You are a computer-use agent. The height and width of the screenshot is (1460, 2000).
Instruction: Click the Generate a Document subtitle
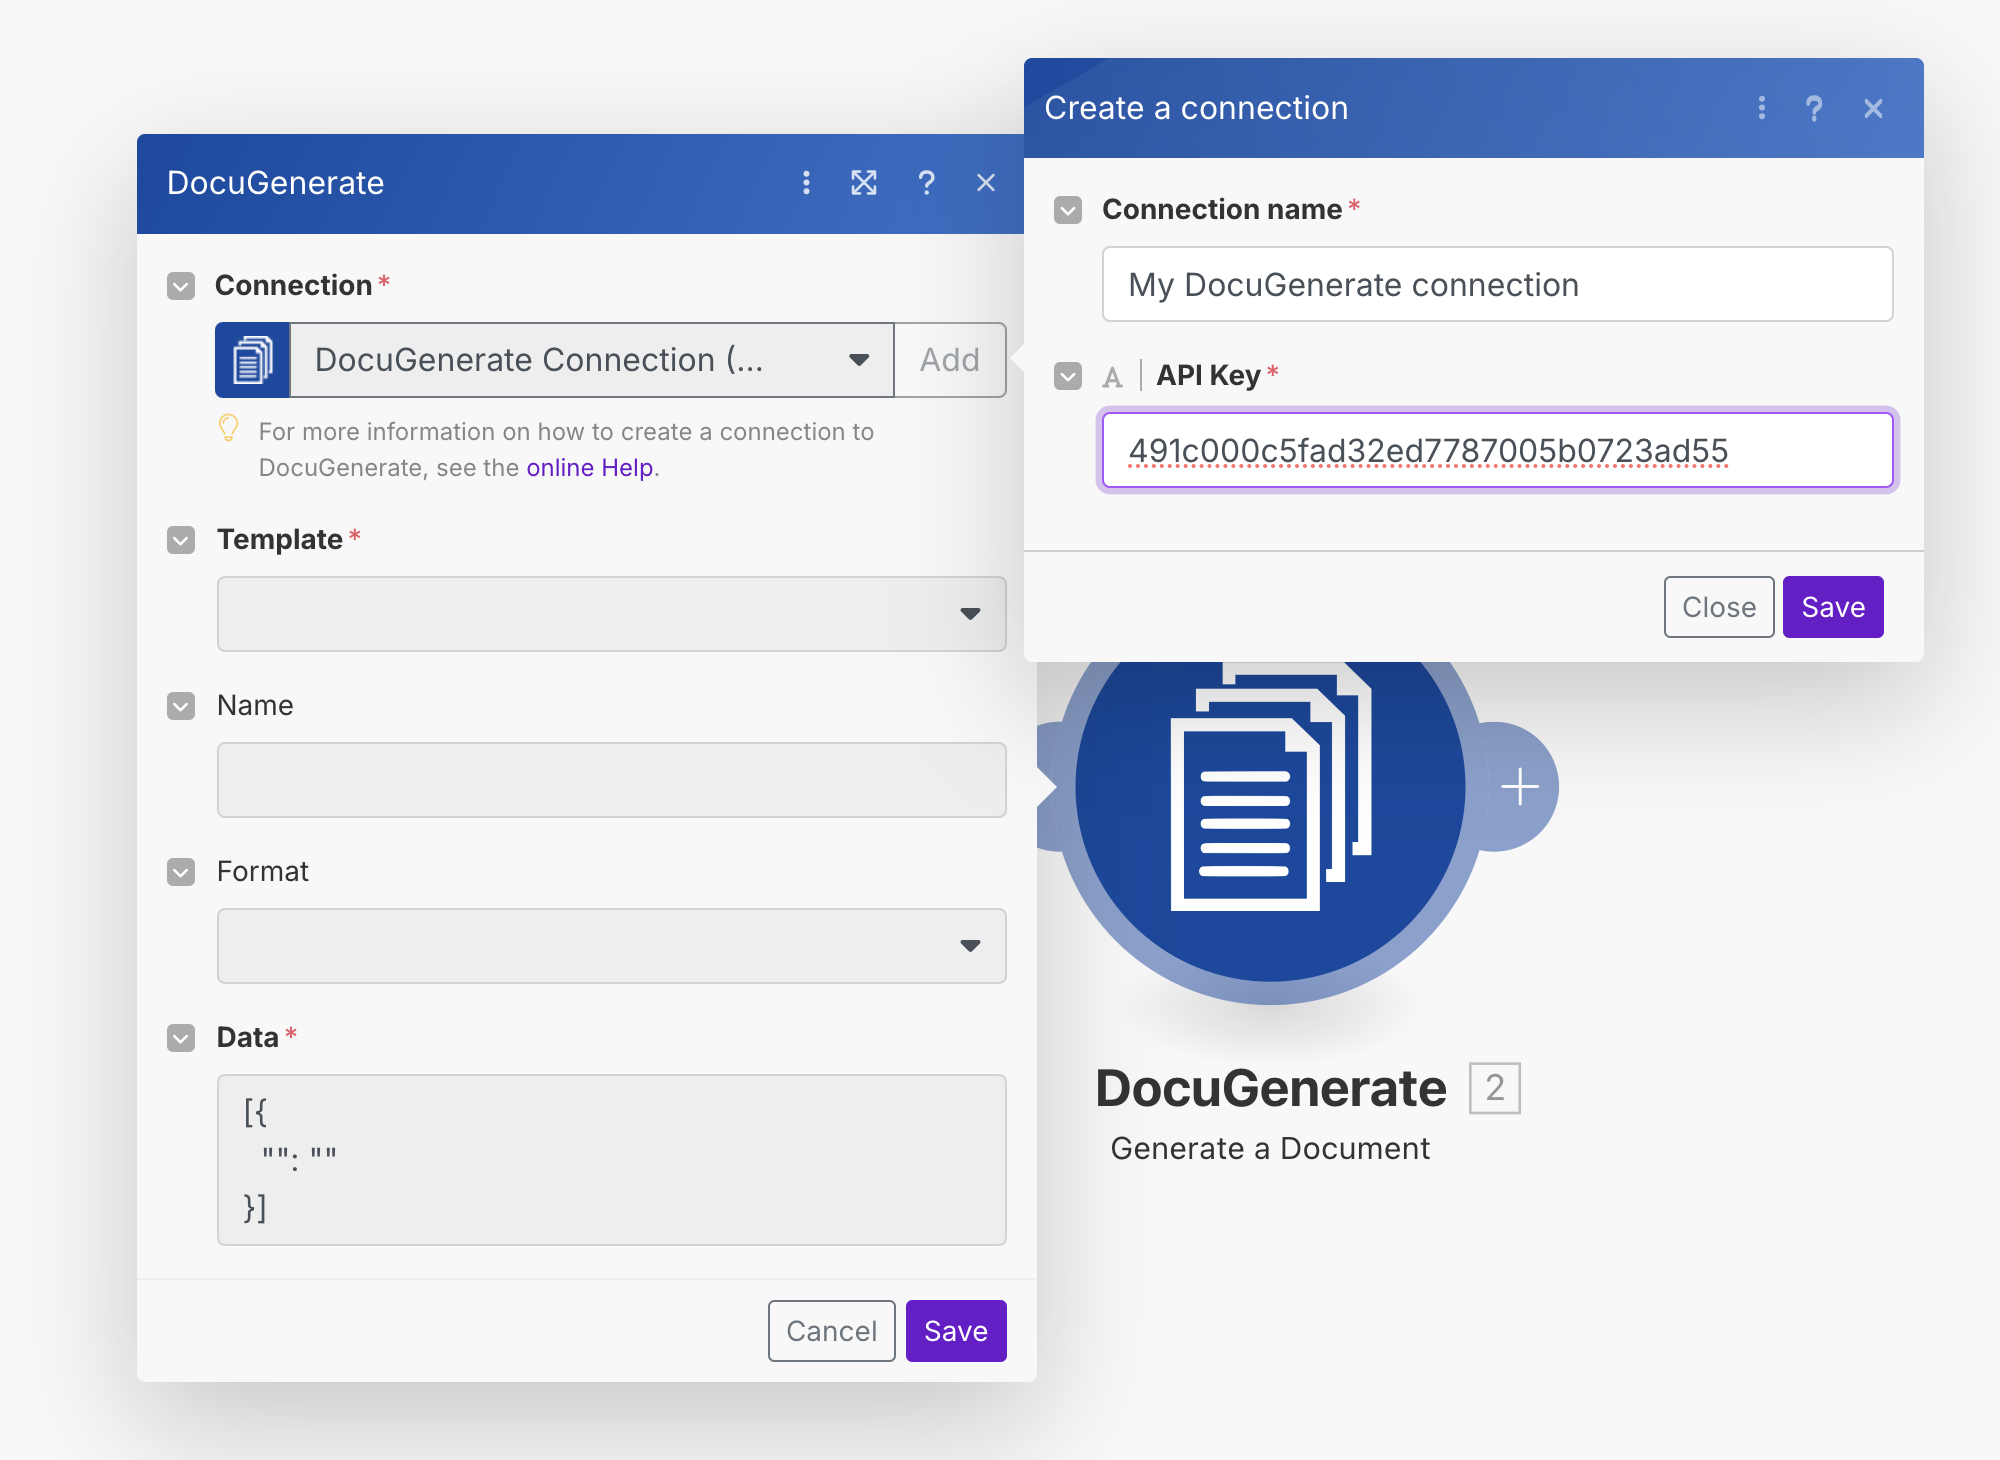tap(1270, 1148)
